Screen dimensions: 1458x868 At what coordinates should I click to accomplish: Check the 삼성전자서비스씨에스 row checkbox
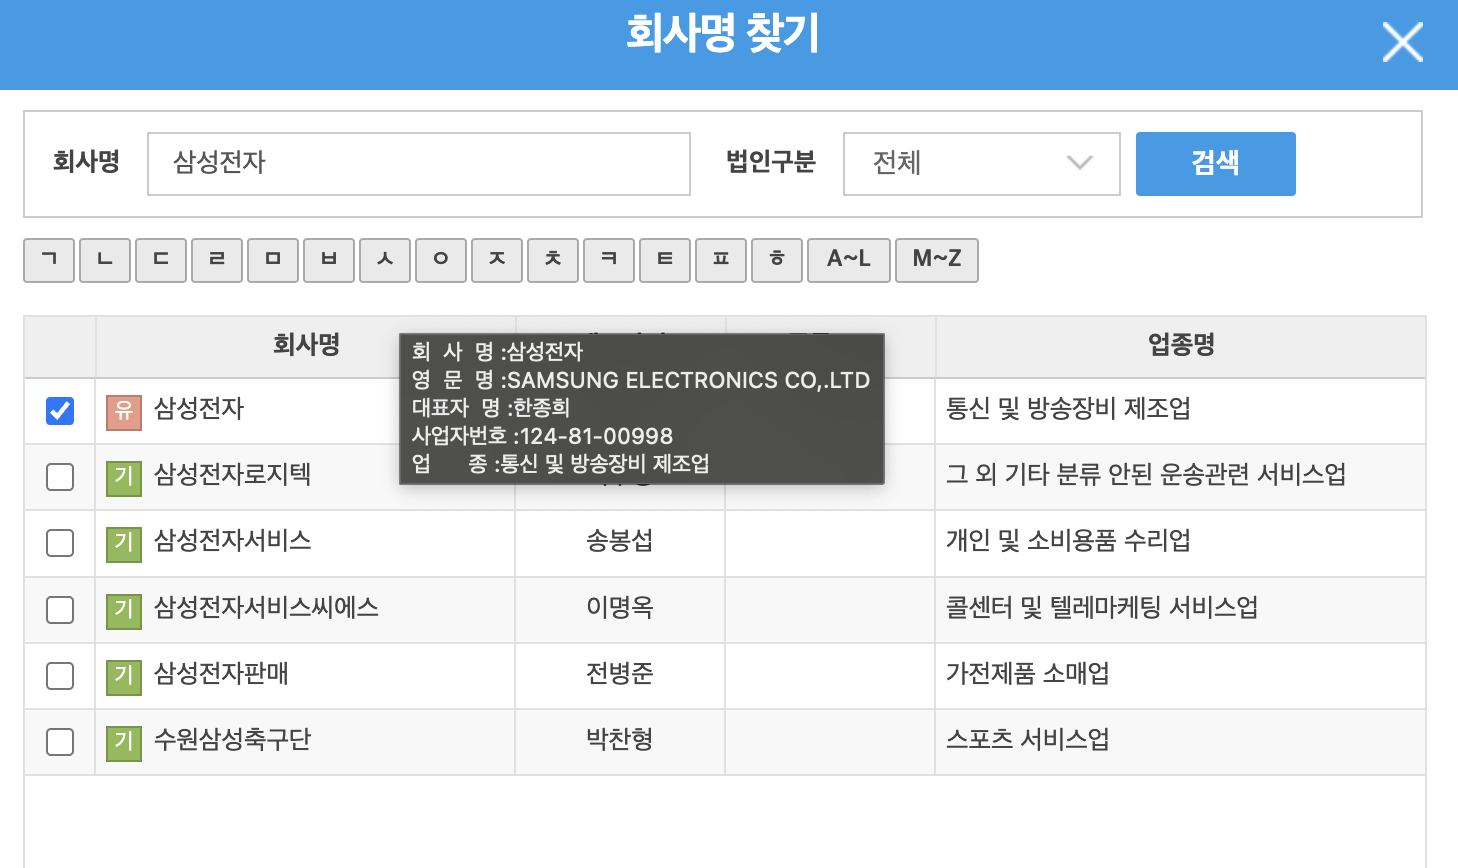[x=60, y=610]
